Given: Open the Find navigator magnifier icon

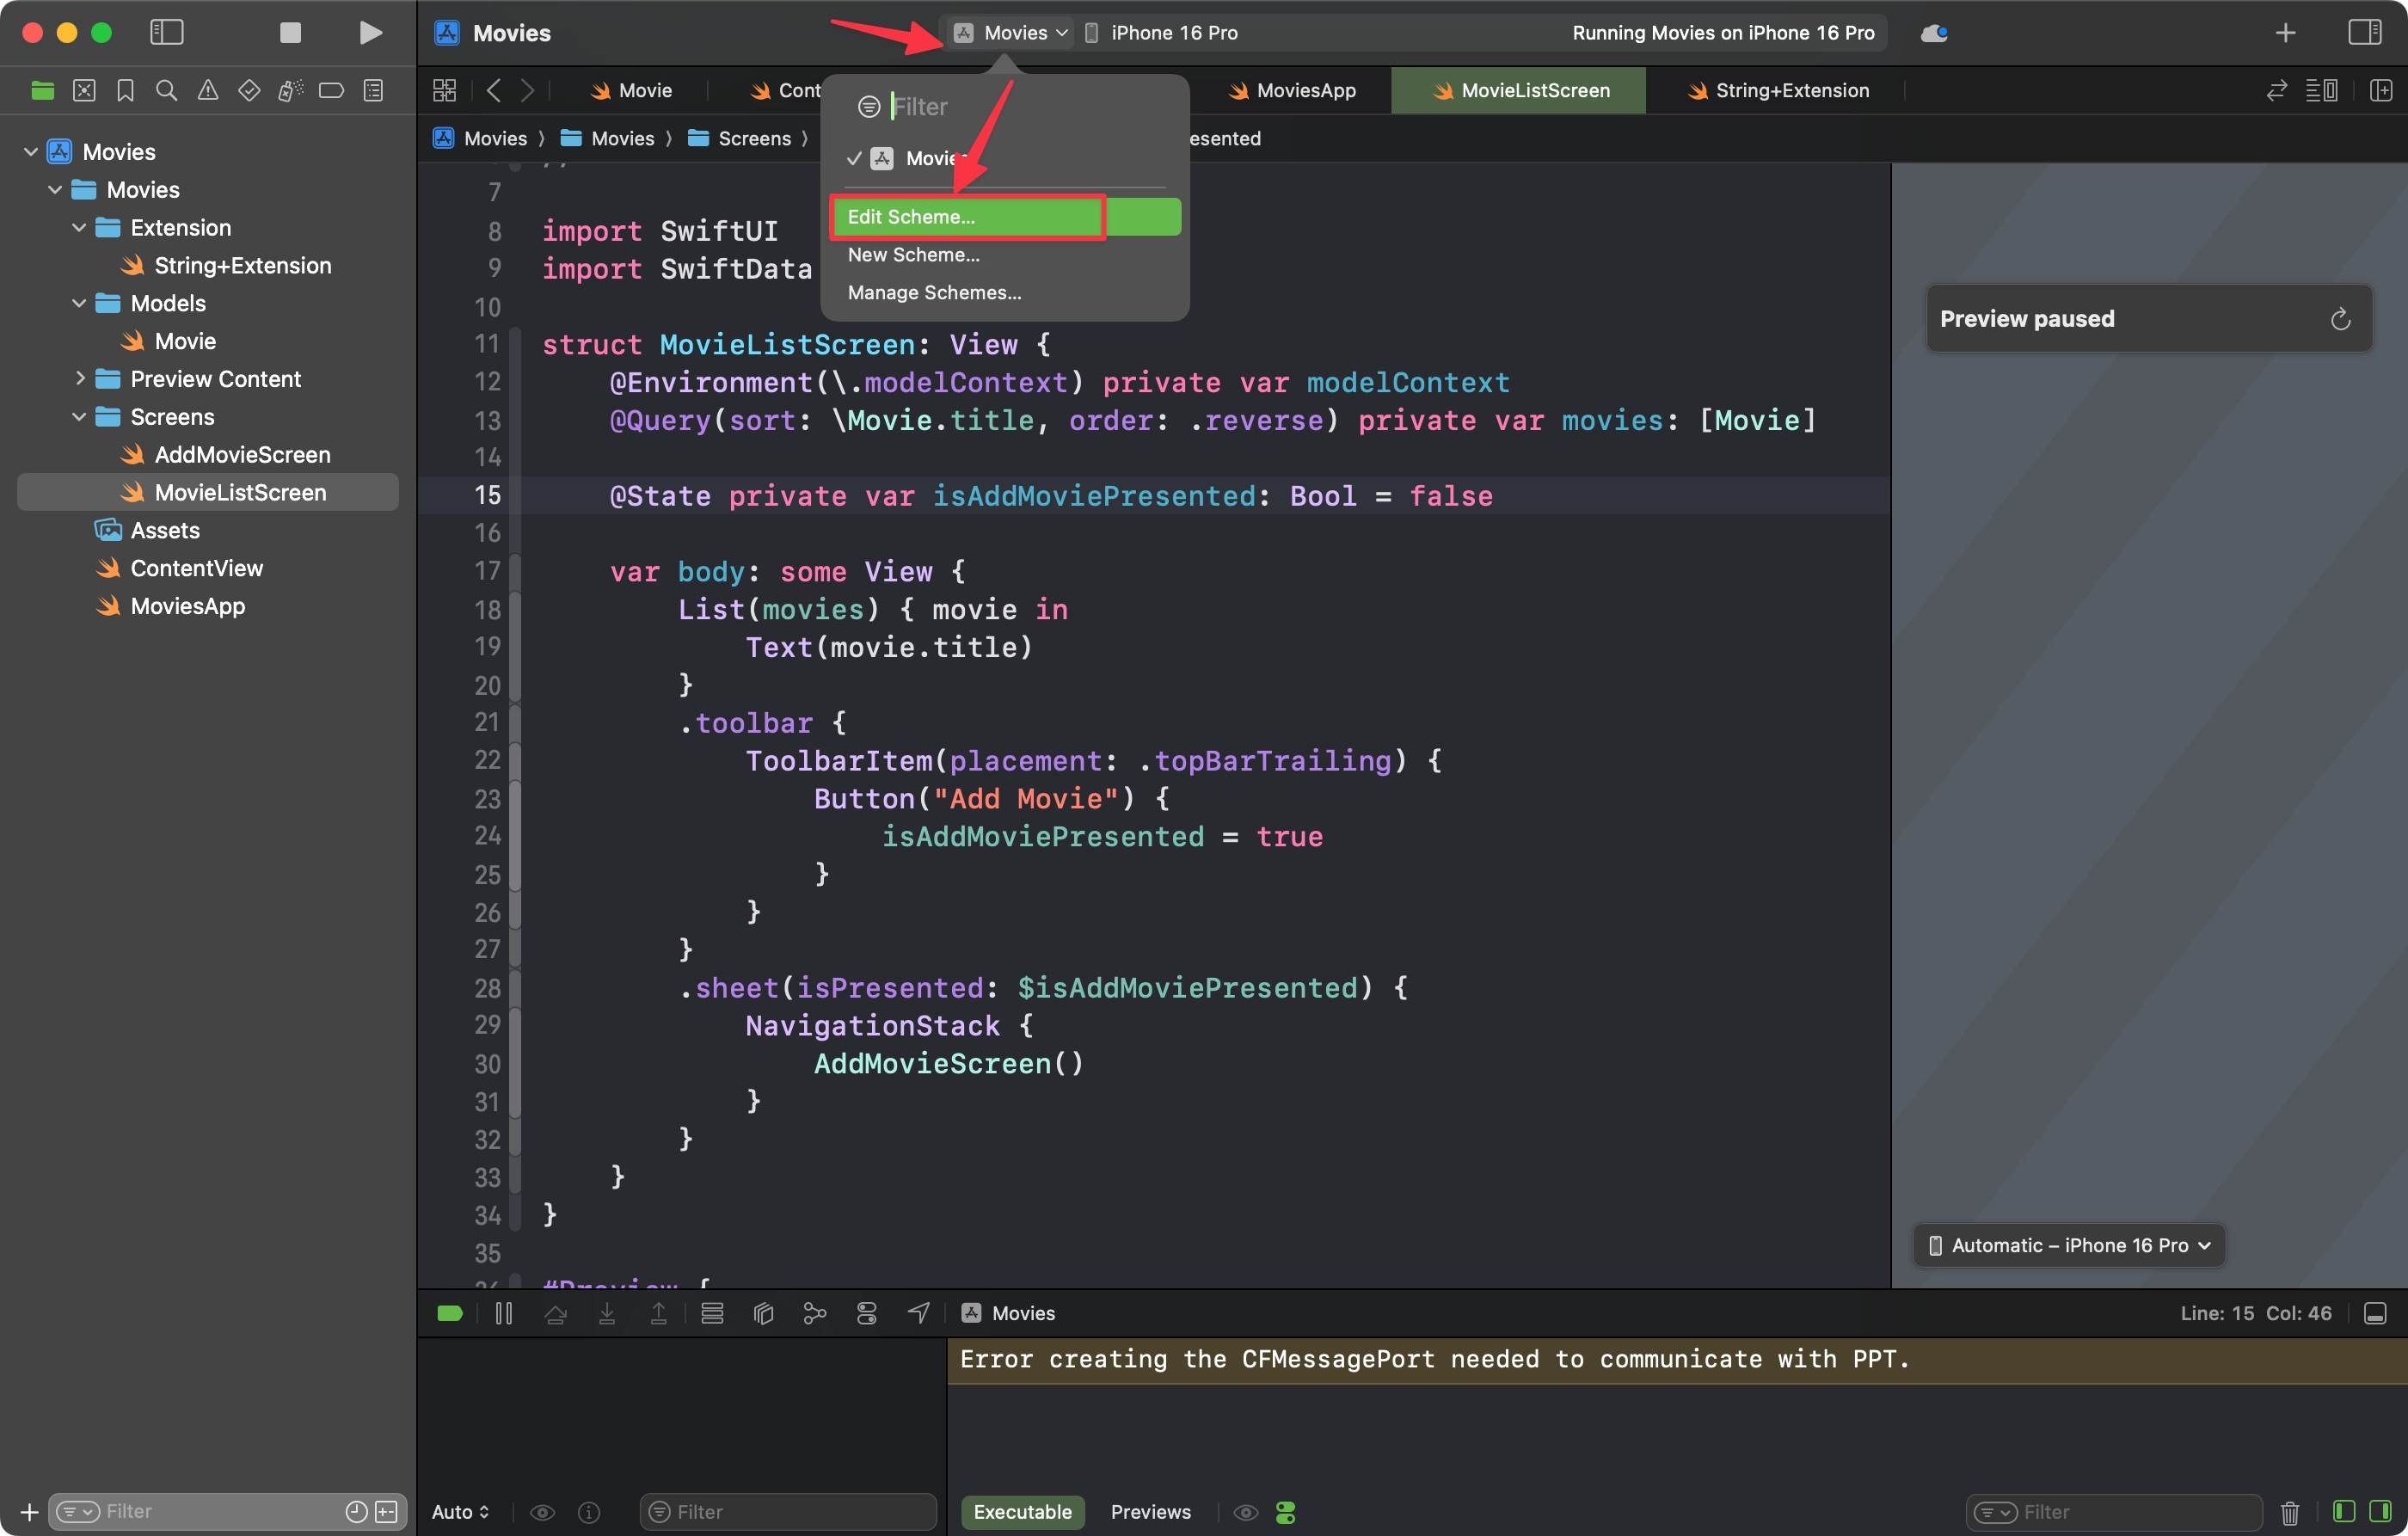Looking at the screenshot, I should click(167, 91).
